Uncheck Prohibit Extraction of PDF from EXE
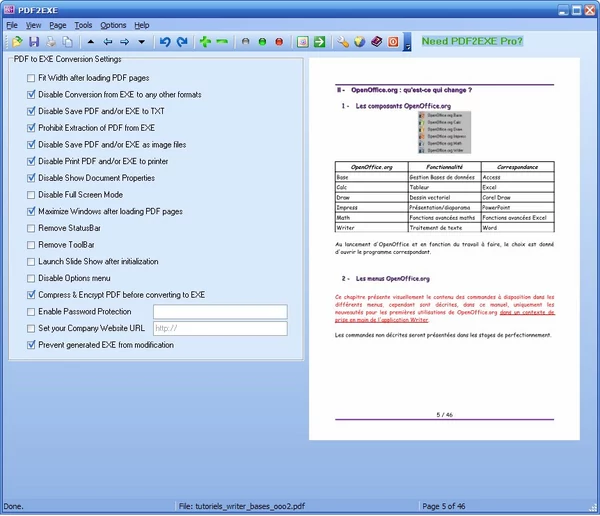The height and width of the screenshot is (516, 600). [x=31, y=128]
